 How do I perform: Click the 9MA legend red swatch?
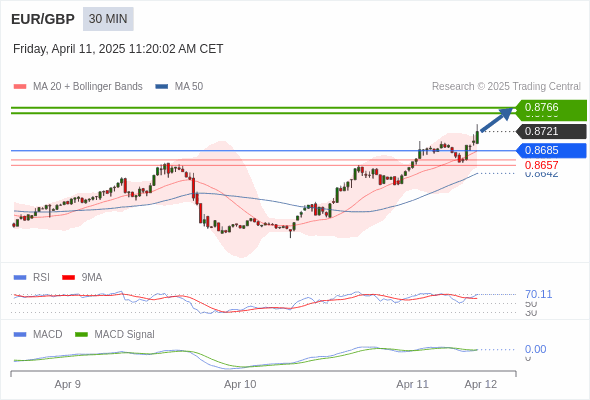pos(68,278)
